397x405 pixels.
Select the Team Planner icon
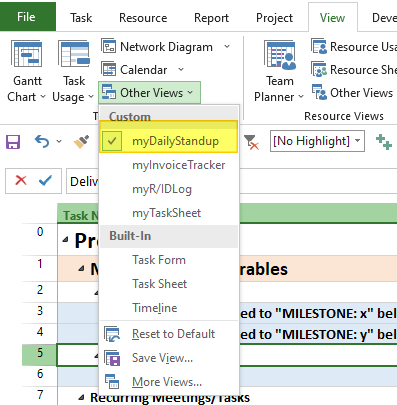[x=280, y=55]
